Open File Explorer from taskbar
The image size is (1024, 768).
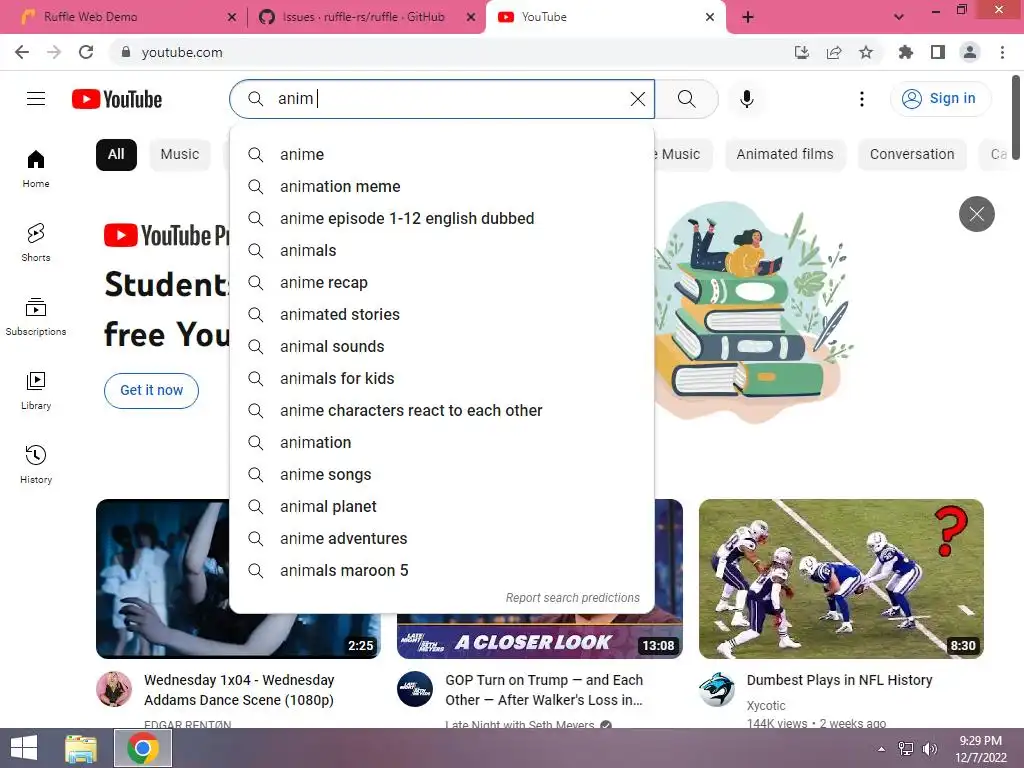(81, 748)
